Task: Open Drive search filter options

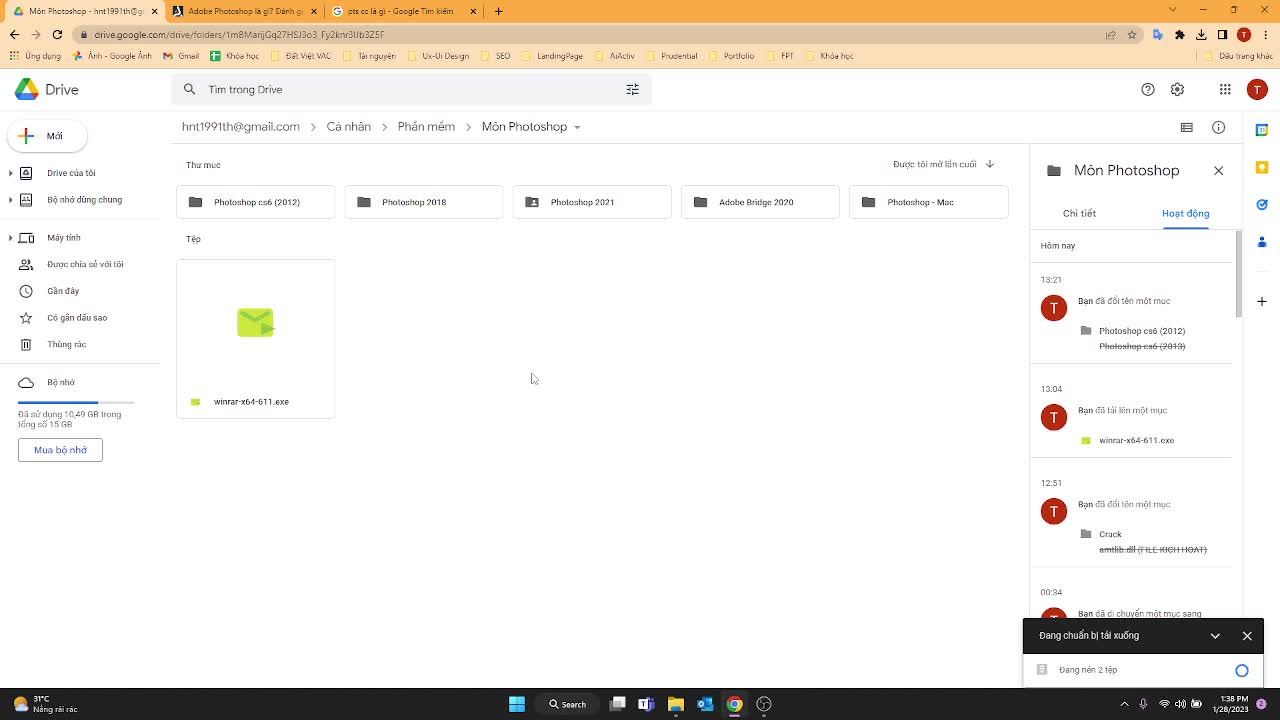Action: (632, 90)
